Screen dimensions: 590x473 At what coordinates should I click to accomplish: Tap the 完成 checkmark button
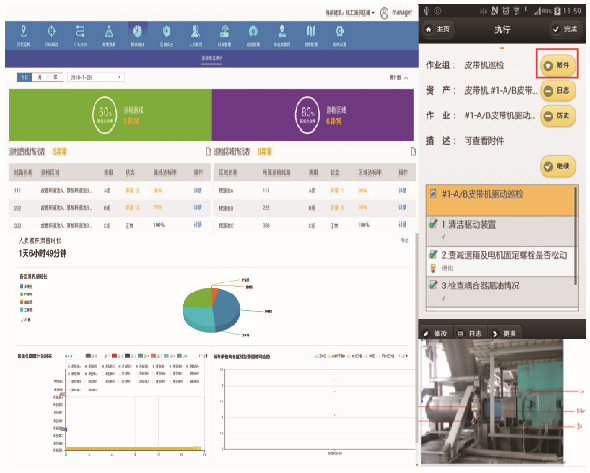coord(565,29)
